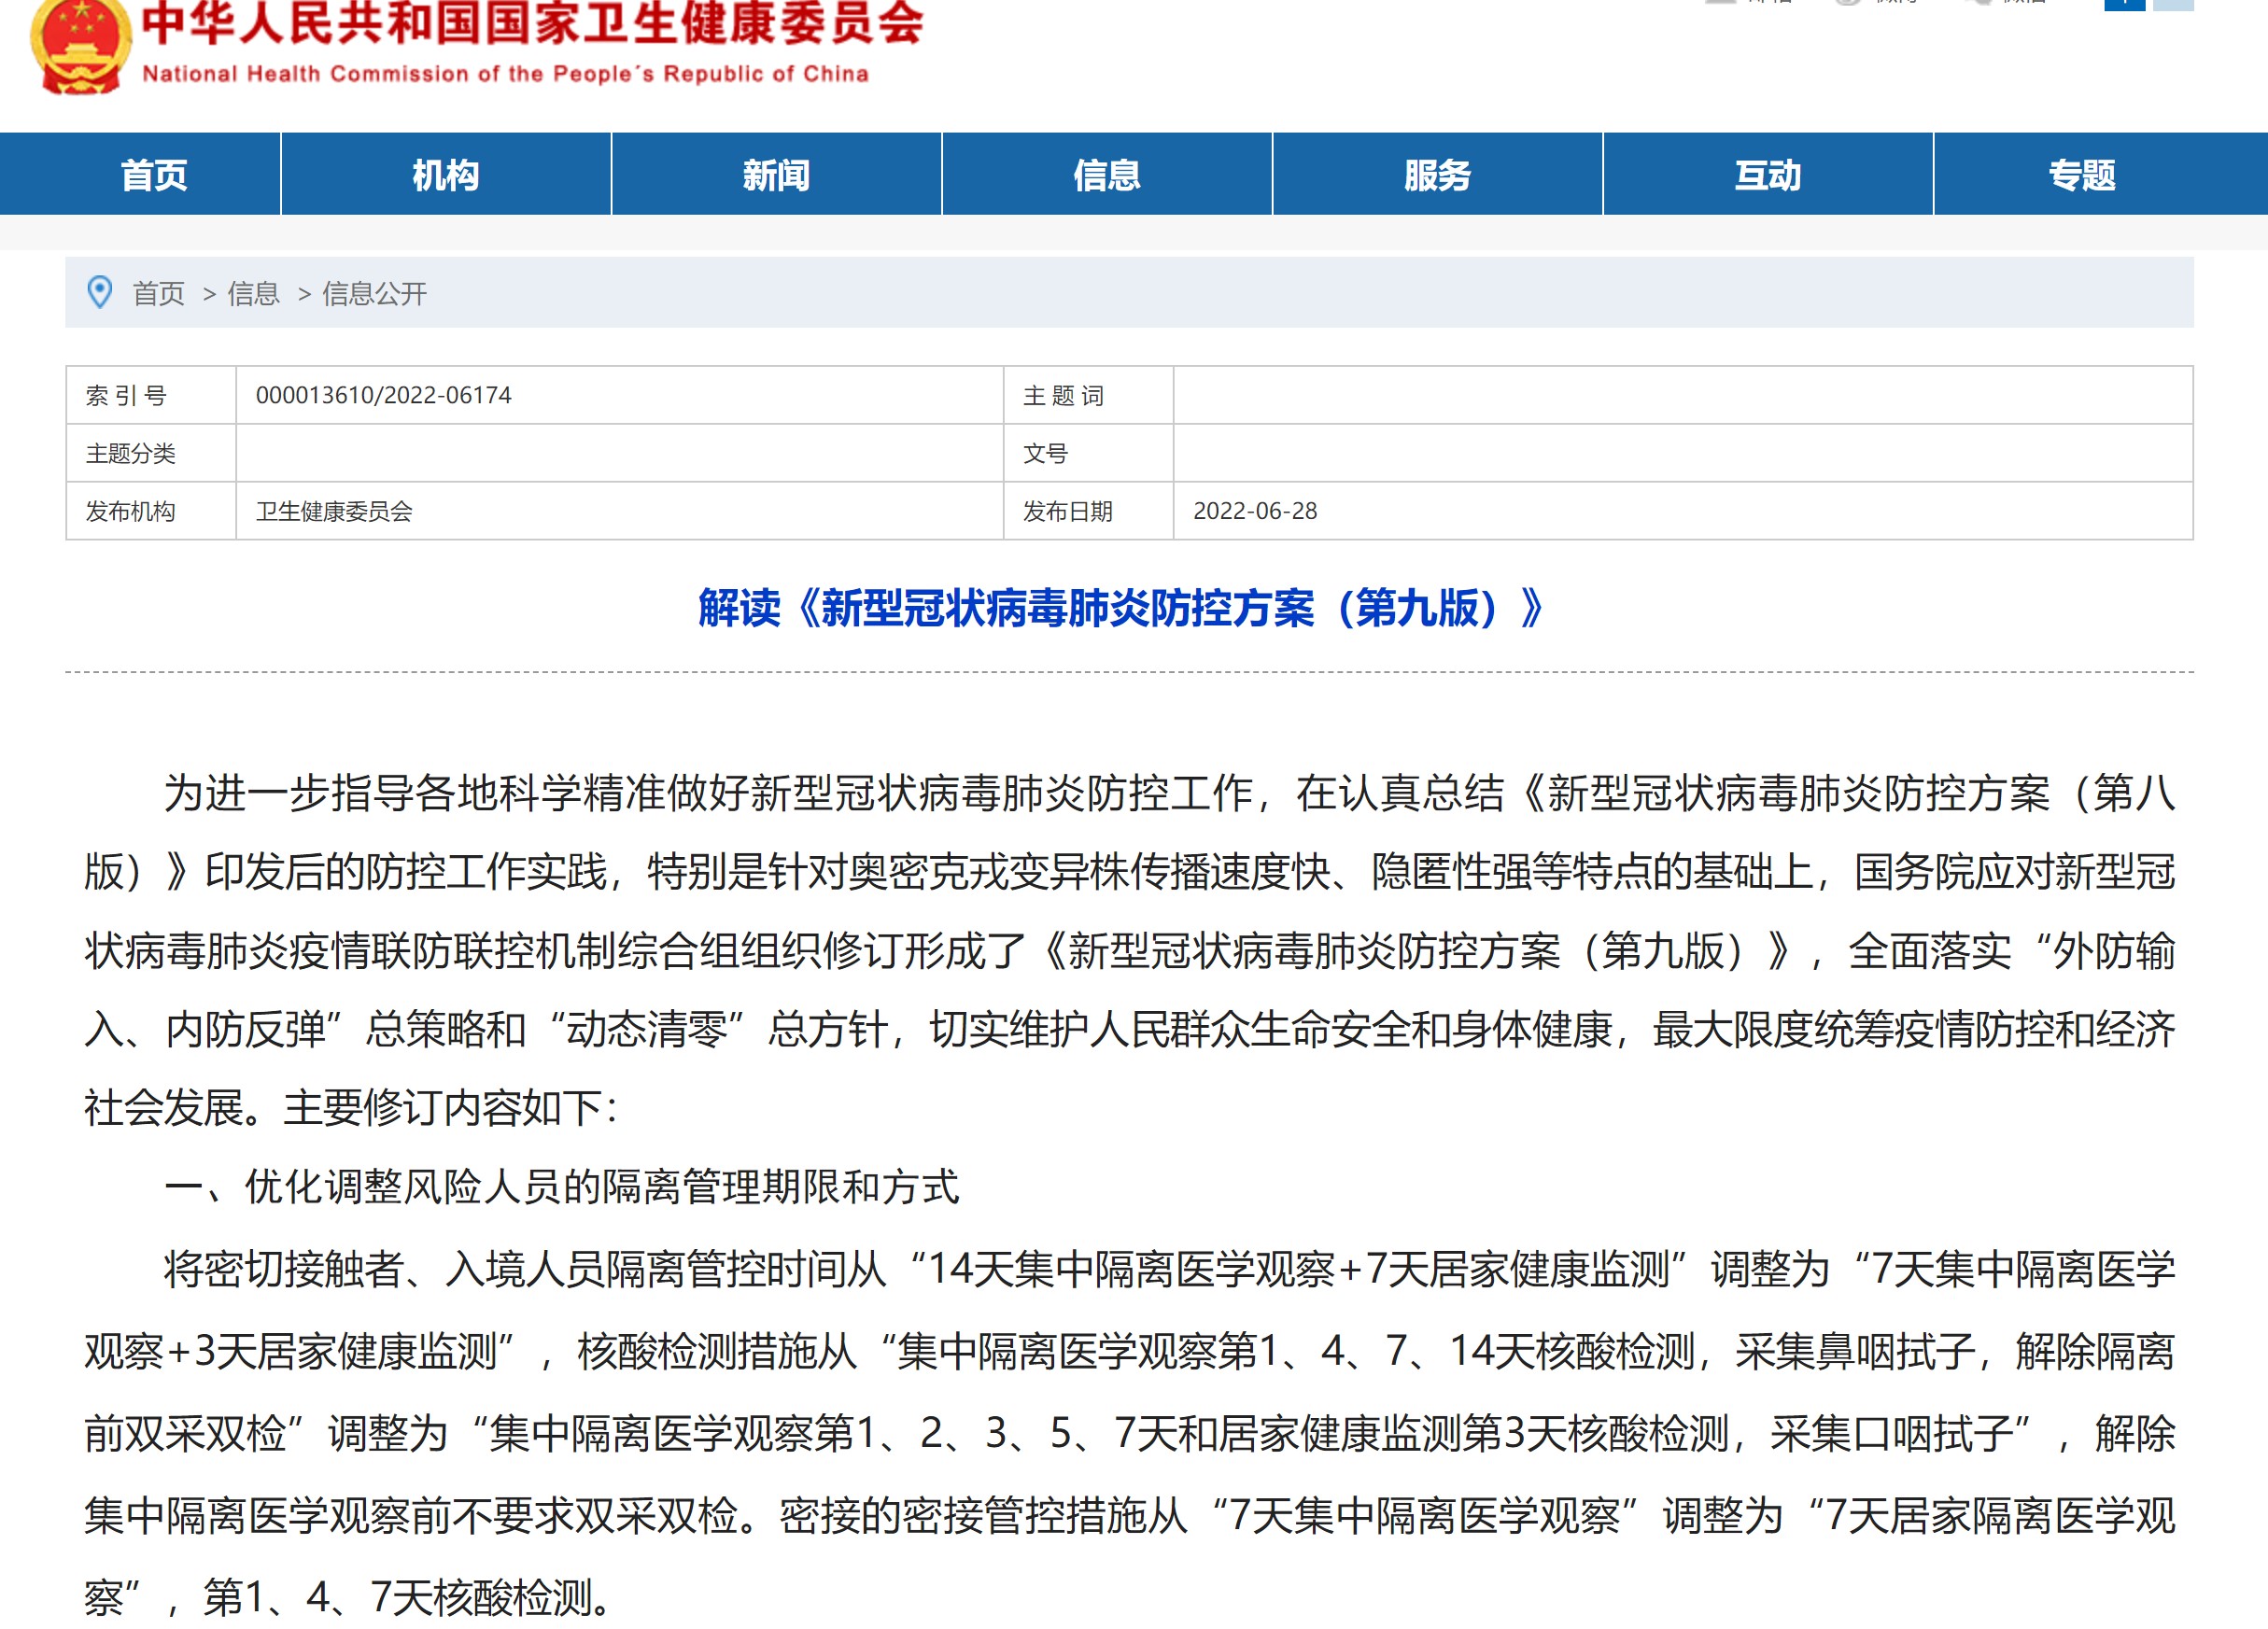
Task: Click the national emblem logo
Action: pyautogui.click(x=80, y=45)
